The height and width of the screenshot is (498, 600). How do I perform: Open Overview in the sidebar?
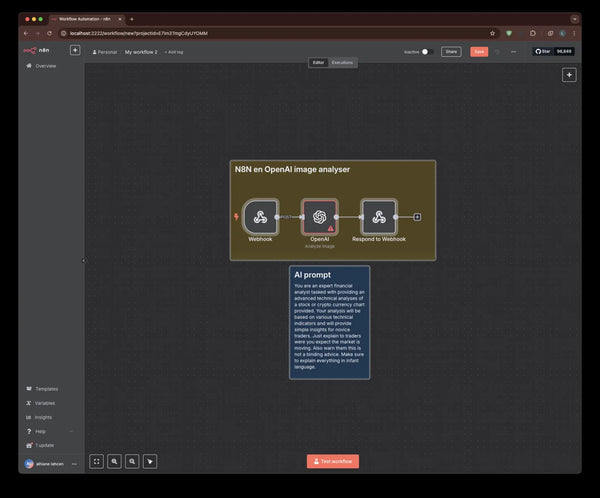pyautogui.click(x=41, y=66)
